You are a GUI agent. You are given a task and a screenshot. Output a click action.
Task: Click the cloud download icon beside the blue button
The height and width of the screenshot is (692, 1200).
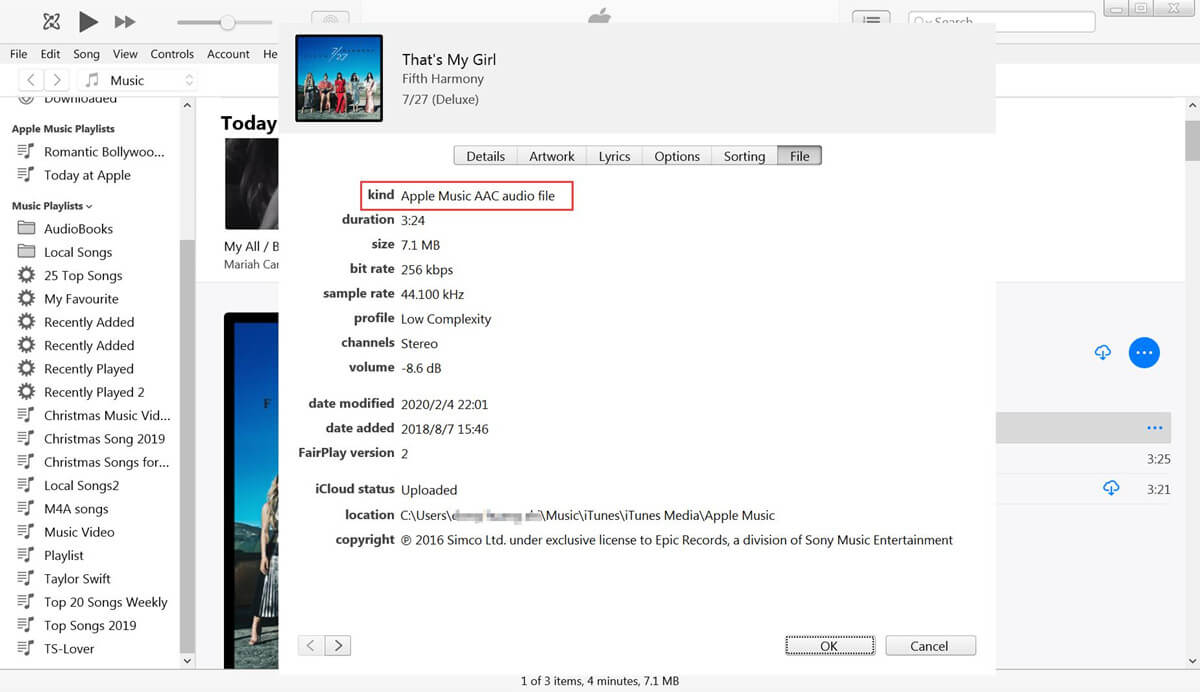coord(1103,353)
